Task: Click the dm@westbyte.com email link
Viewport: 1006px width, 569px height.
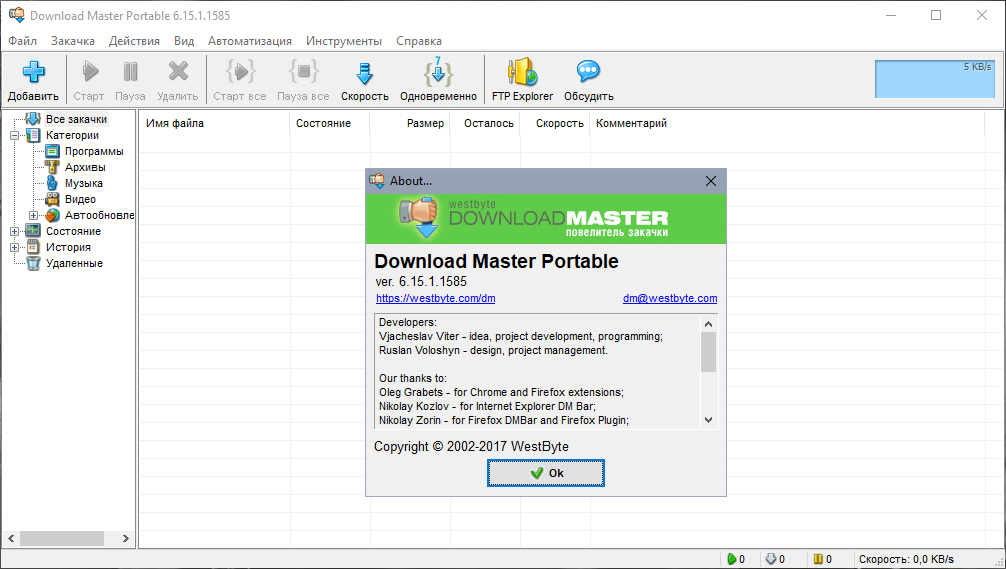Action: 670,298
